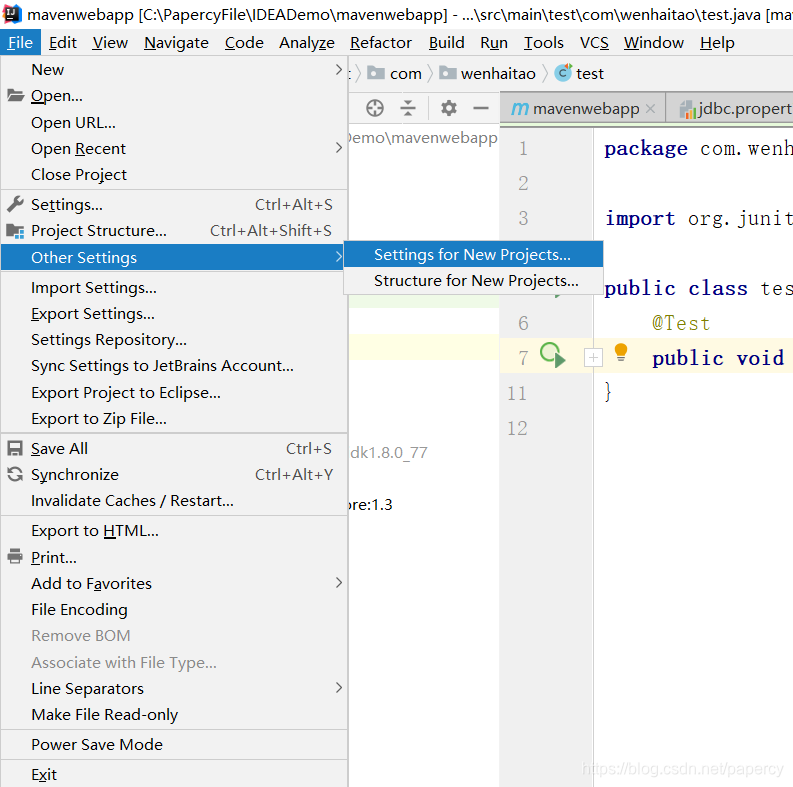Click the open folder icon beside Open
793x787 pixels.
point(15,95)
